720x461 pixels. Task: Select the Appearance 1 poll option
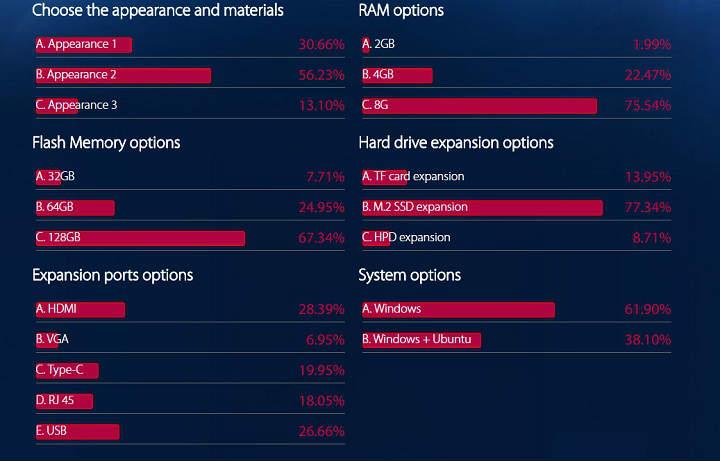(x=82, y=45)
